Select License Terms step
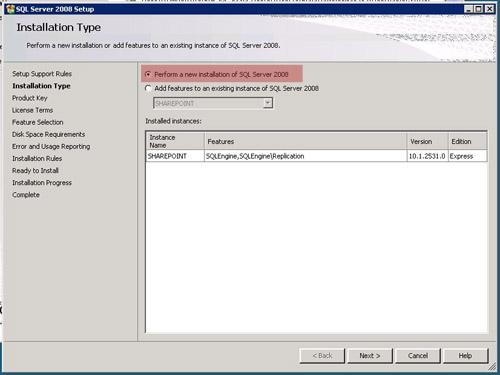The width and height of the screenshot is (500, 375). tap(32, 110)
